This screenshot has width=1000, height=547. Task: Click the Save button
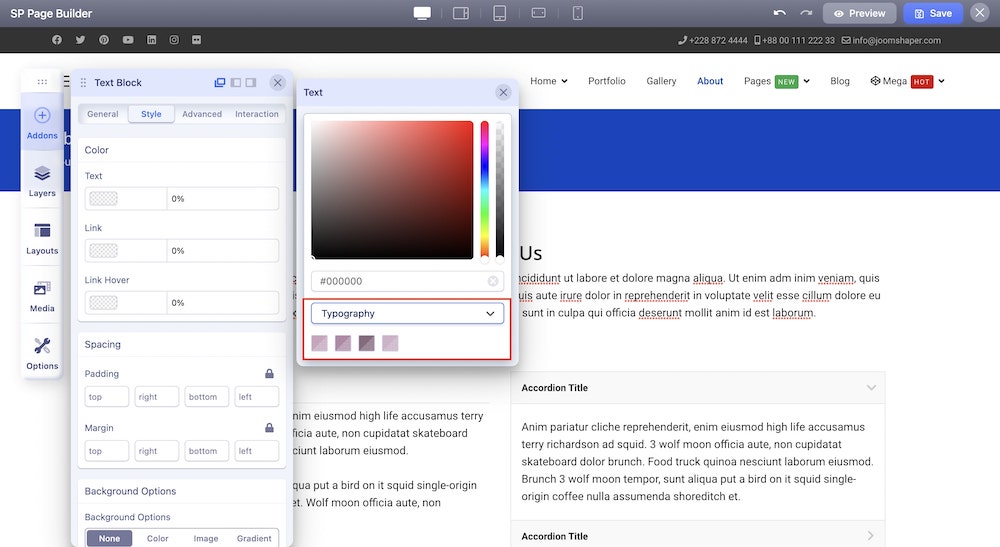click(x=932, y=13)
